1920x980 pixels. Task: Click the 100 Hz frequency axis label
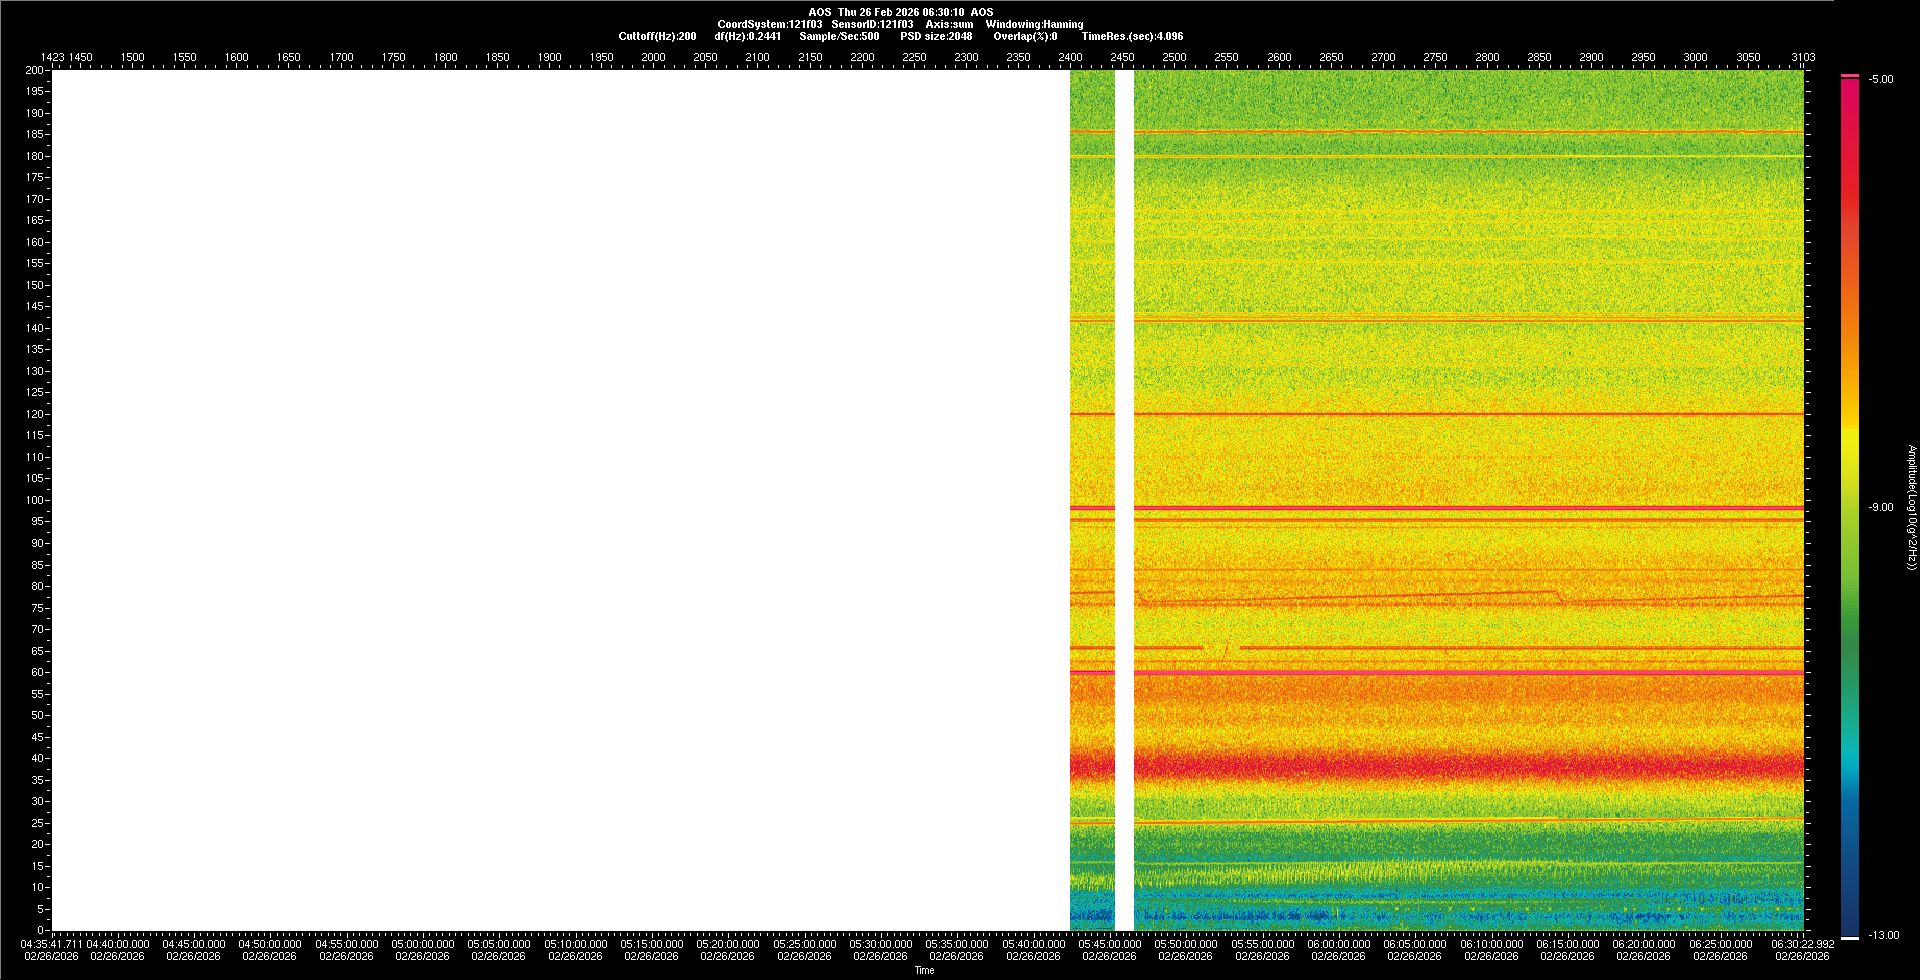coord(35,500)
